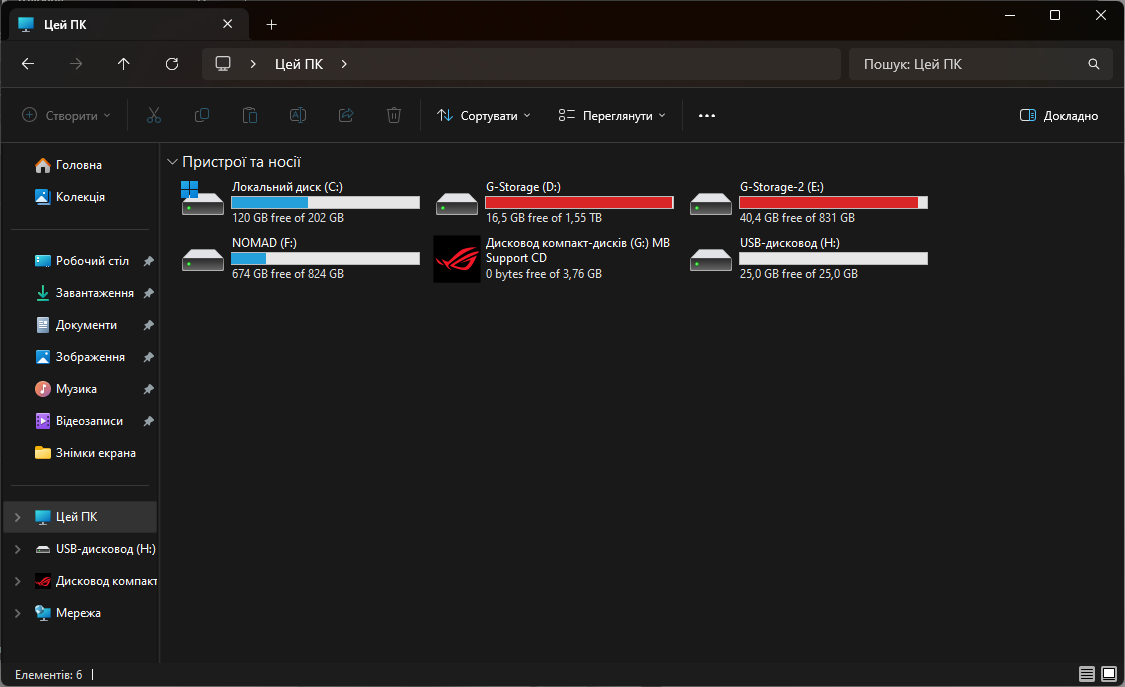The width and height of the screenshot is (1125, 687).
Task: Open the ellipsis (see more) menu
Action: [707, 115]
